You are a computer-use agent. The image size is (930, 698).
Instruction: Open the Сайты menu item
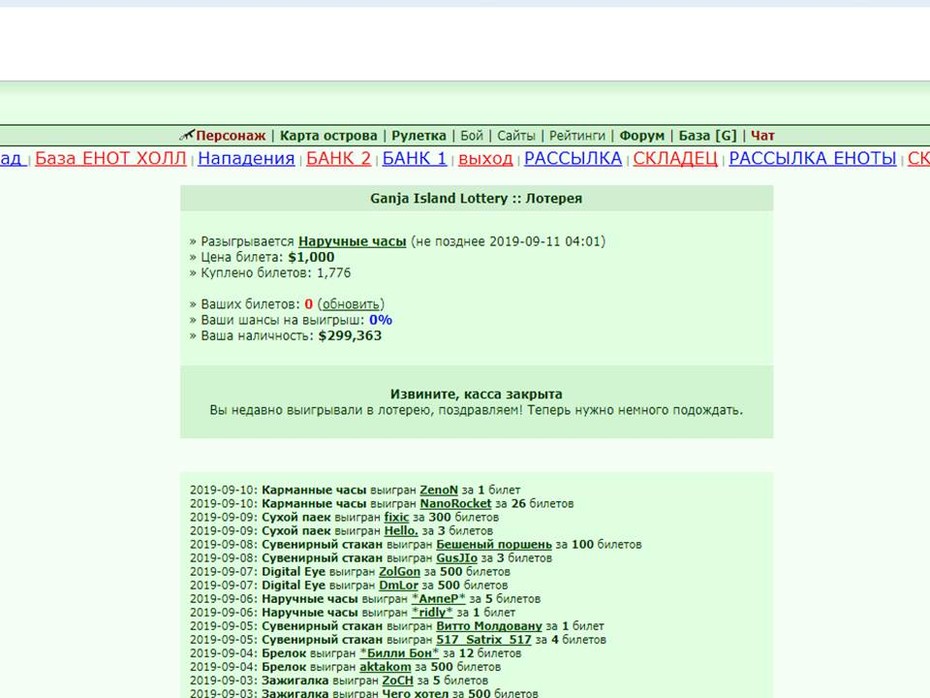click(x=516, y=136)
